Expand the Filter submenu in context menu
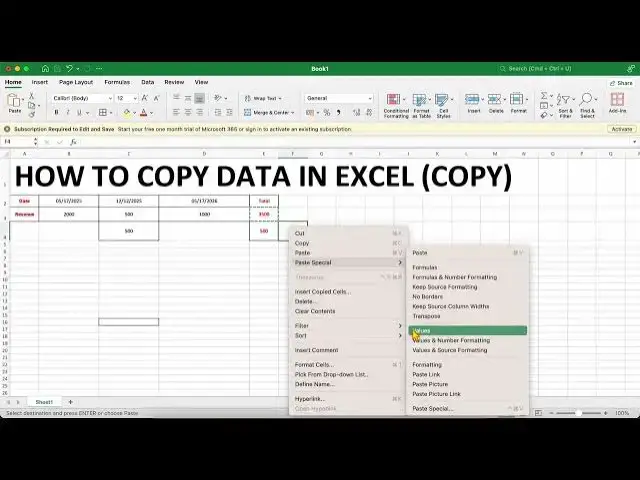Viewport: 640px width, 480px height. pyautogui.click(x=348, y=326)
